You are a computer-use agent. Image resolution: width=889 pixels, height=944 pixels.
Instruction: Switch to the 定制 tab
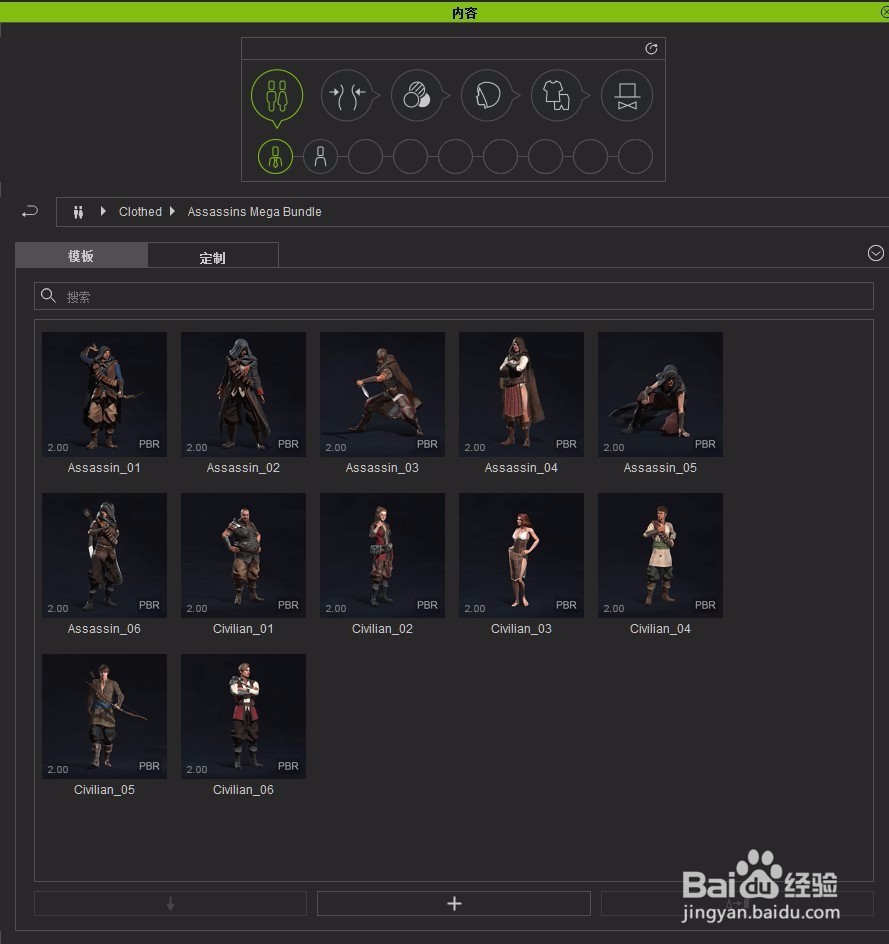(213, 257)
